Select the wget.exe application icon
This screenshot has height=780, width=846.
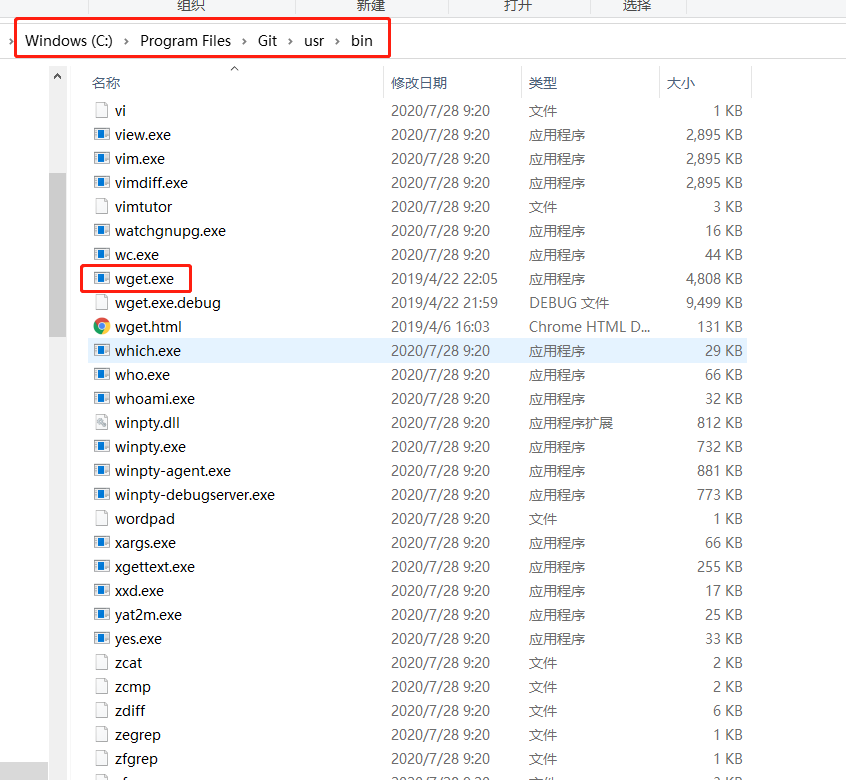click(x=101, y=278)
